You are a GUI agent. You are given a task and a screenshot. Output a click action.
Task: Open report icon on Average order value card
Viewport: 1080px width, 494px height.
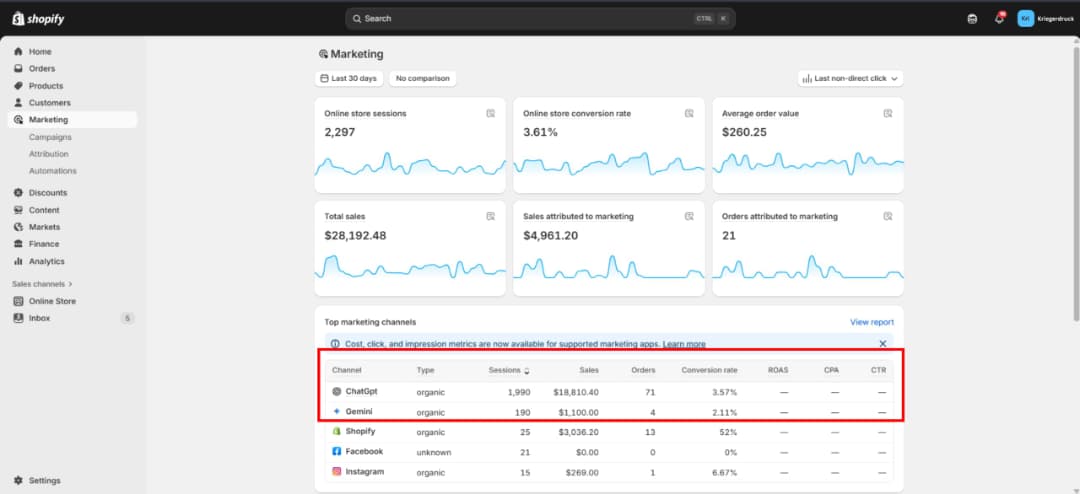click(888, 113)
